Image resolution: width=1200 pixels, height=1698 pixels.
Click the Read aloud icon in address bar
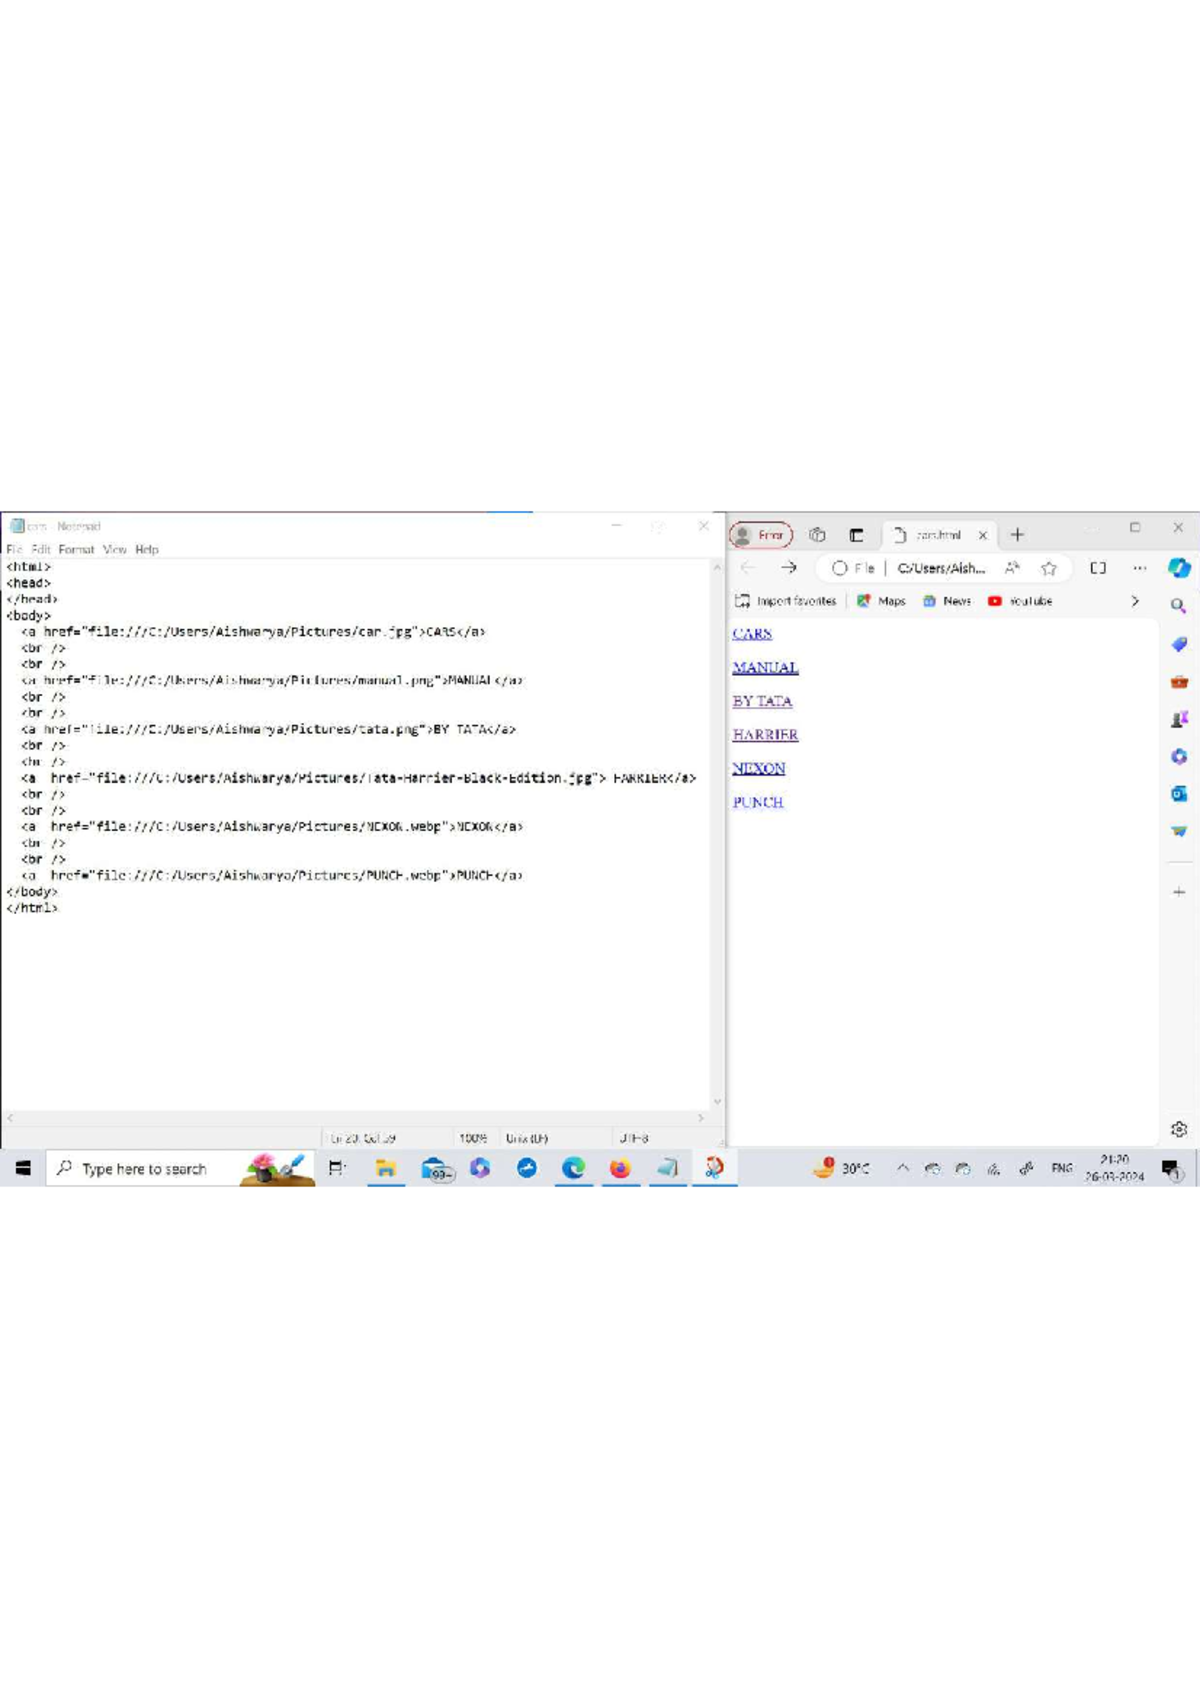click(1012, 568)
